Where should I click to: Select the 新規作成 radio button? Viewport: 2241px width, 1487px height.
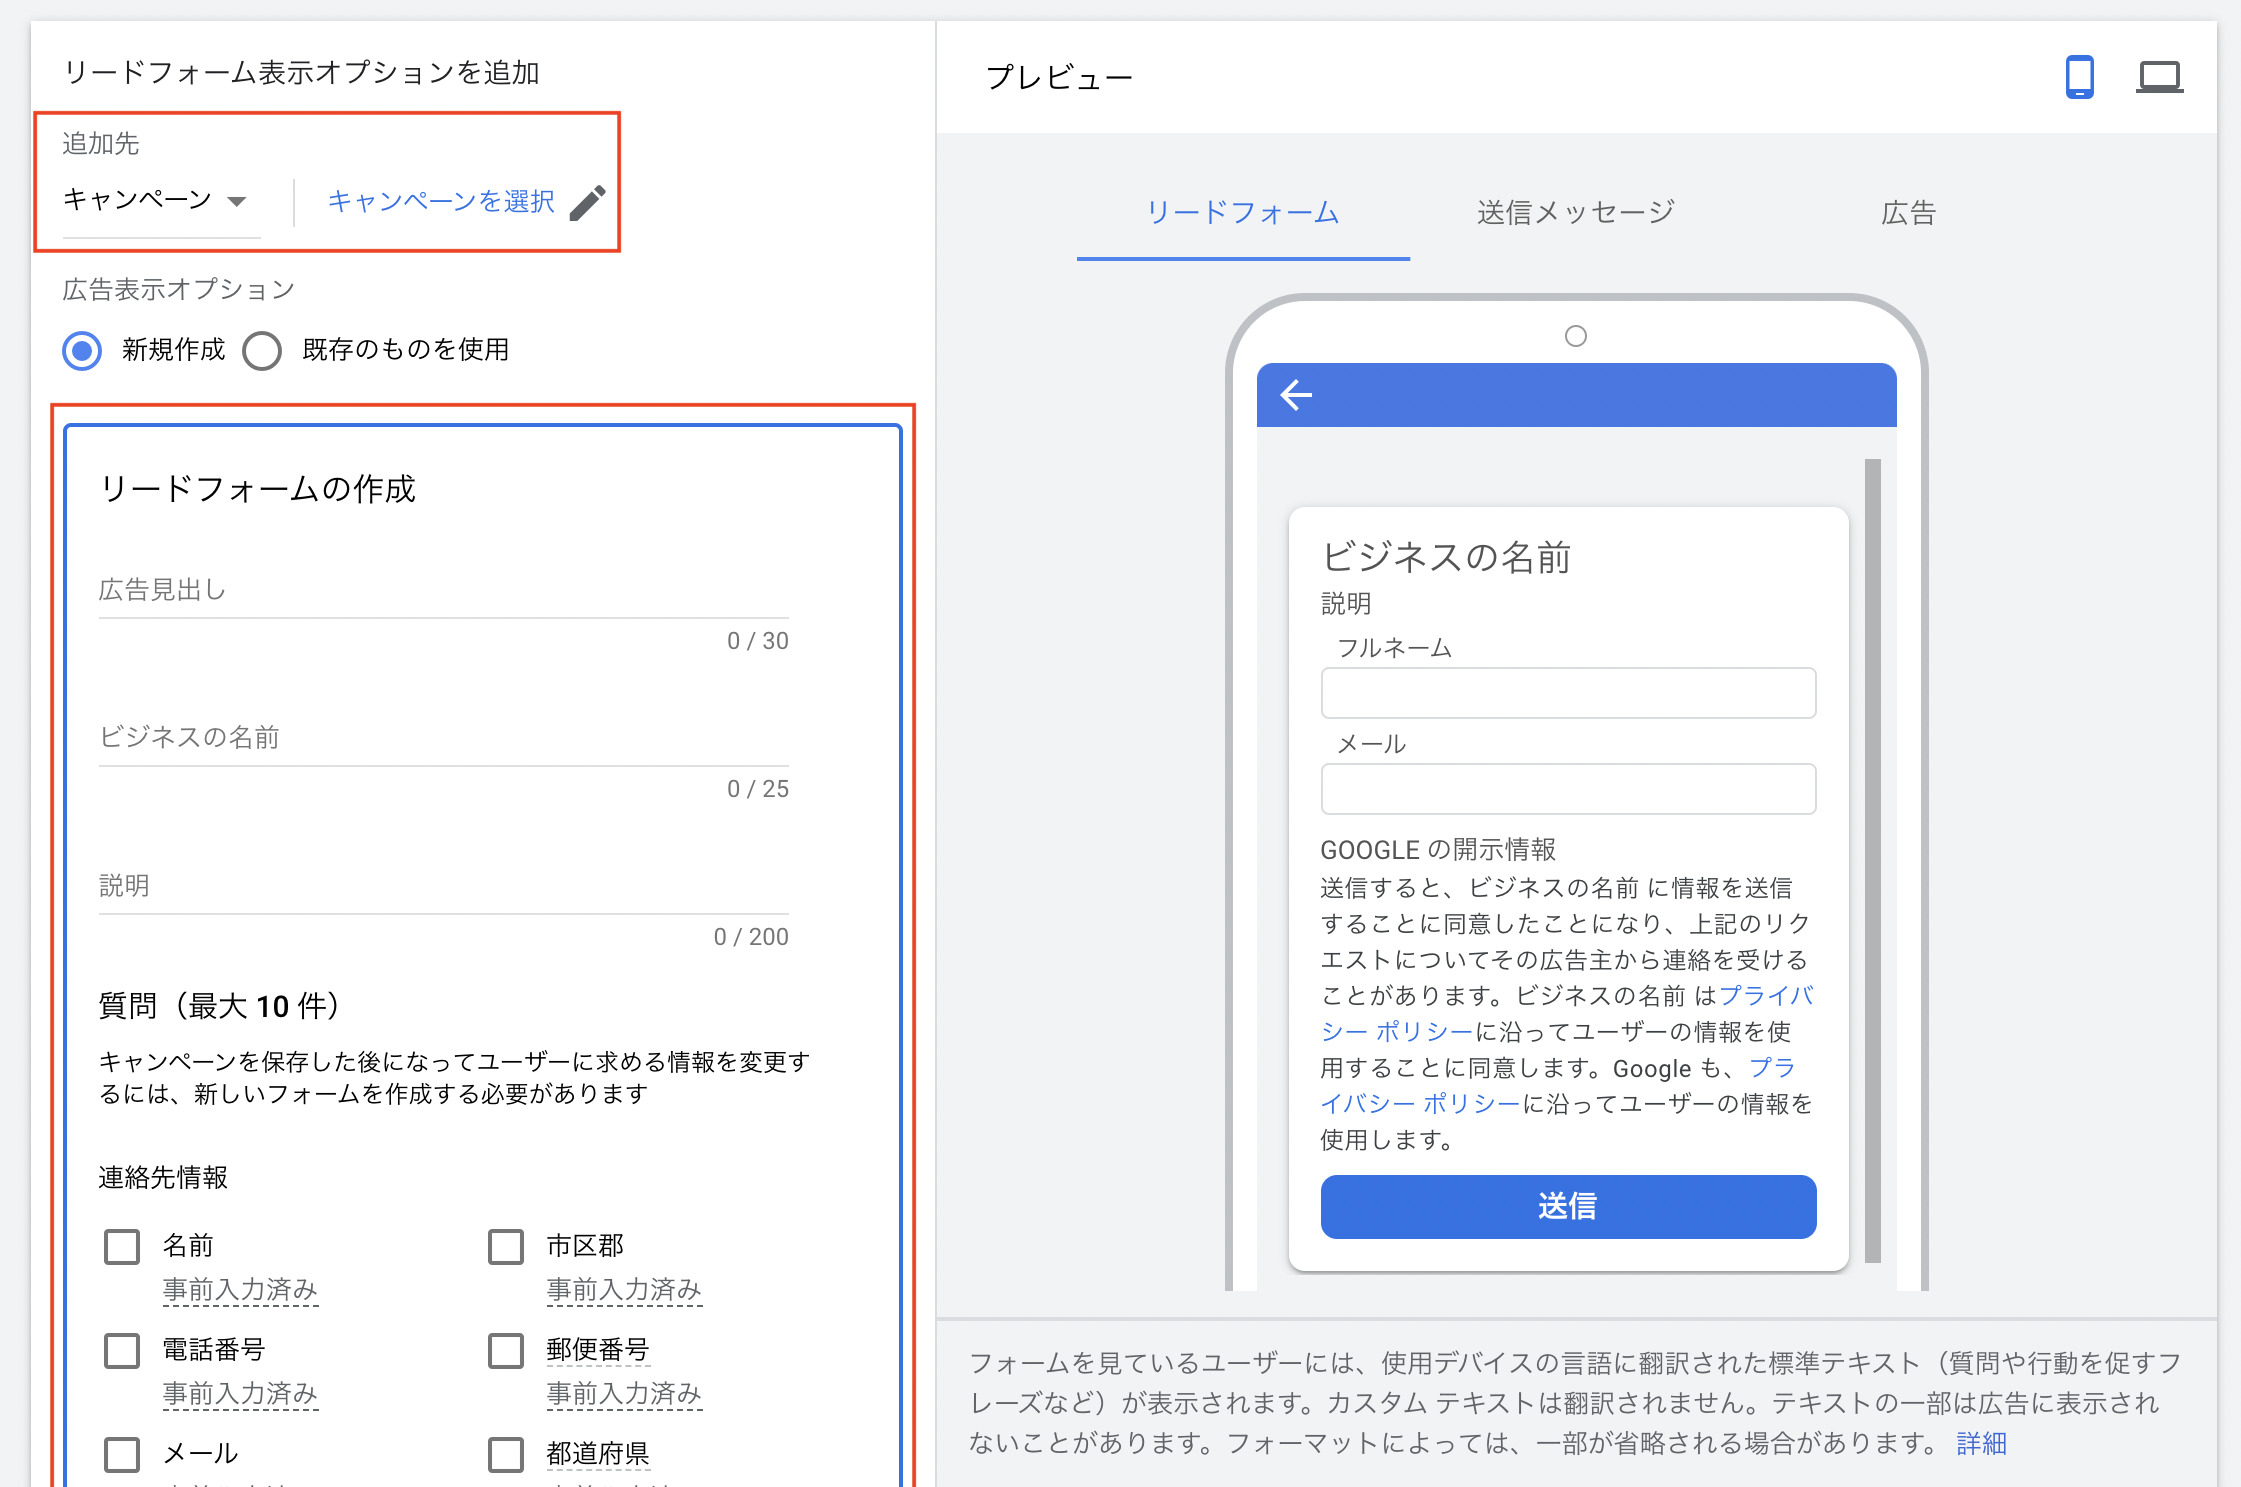click(x=82, y=351)
